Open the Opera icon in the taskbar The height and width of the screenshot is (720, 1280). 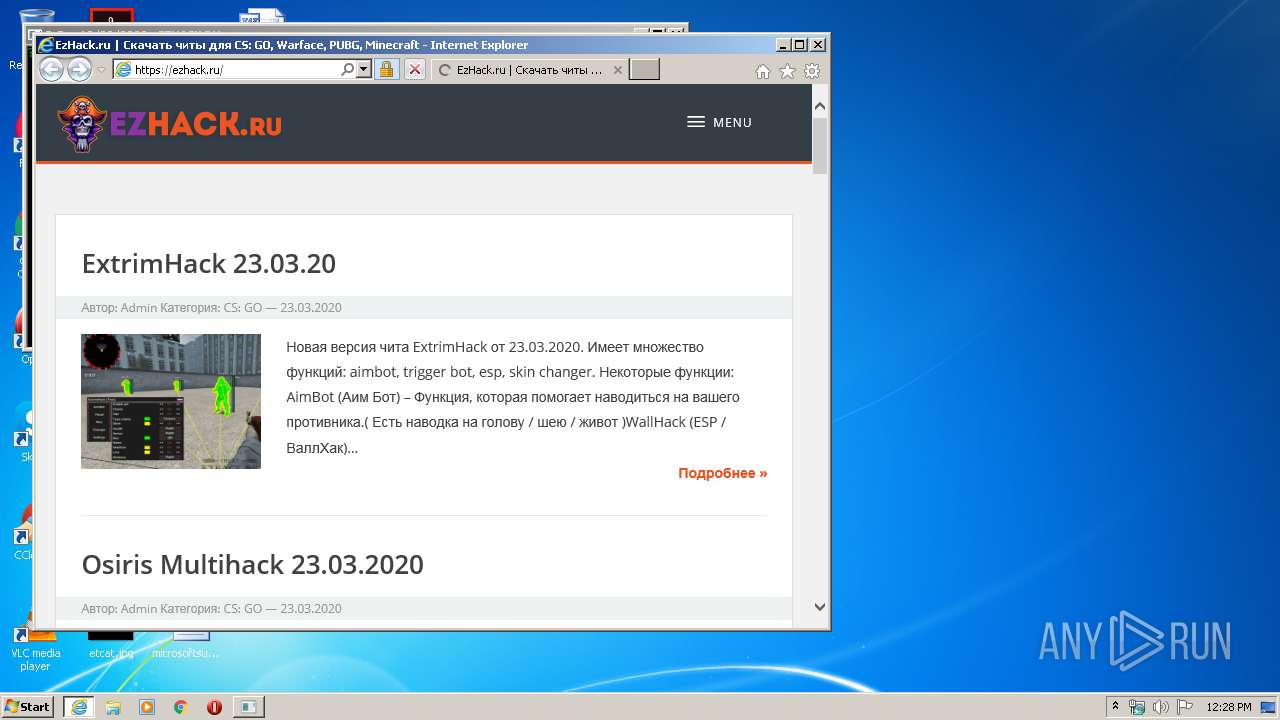[x=214, y=707]
